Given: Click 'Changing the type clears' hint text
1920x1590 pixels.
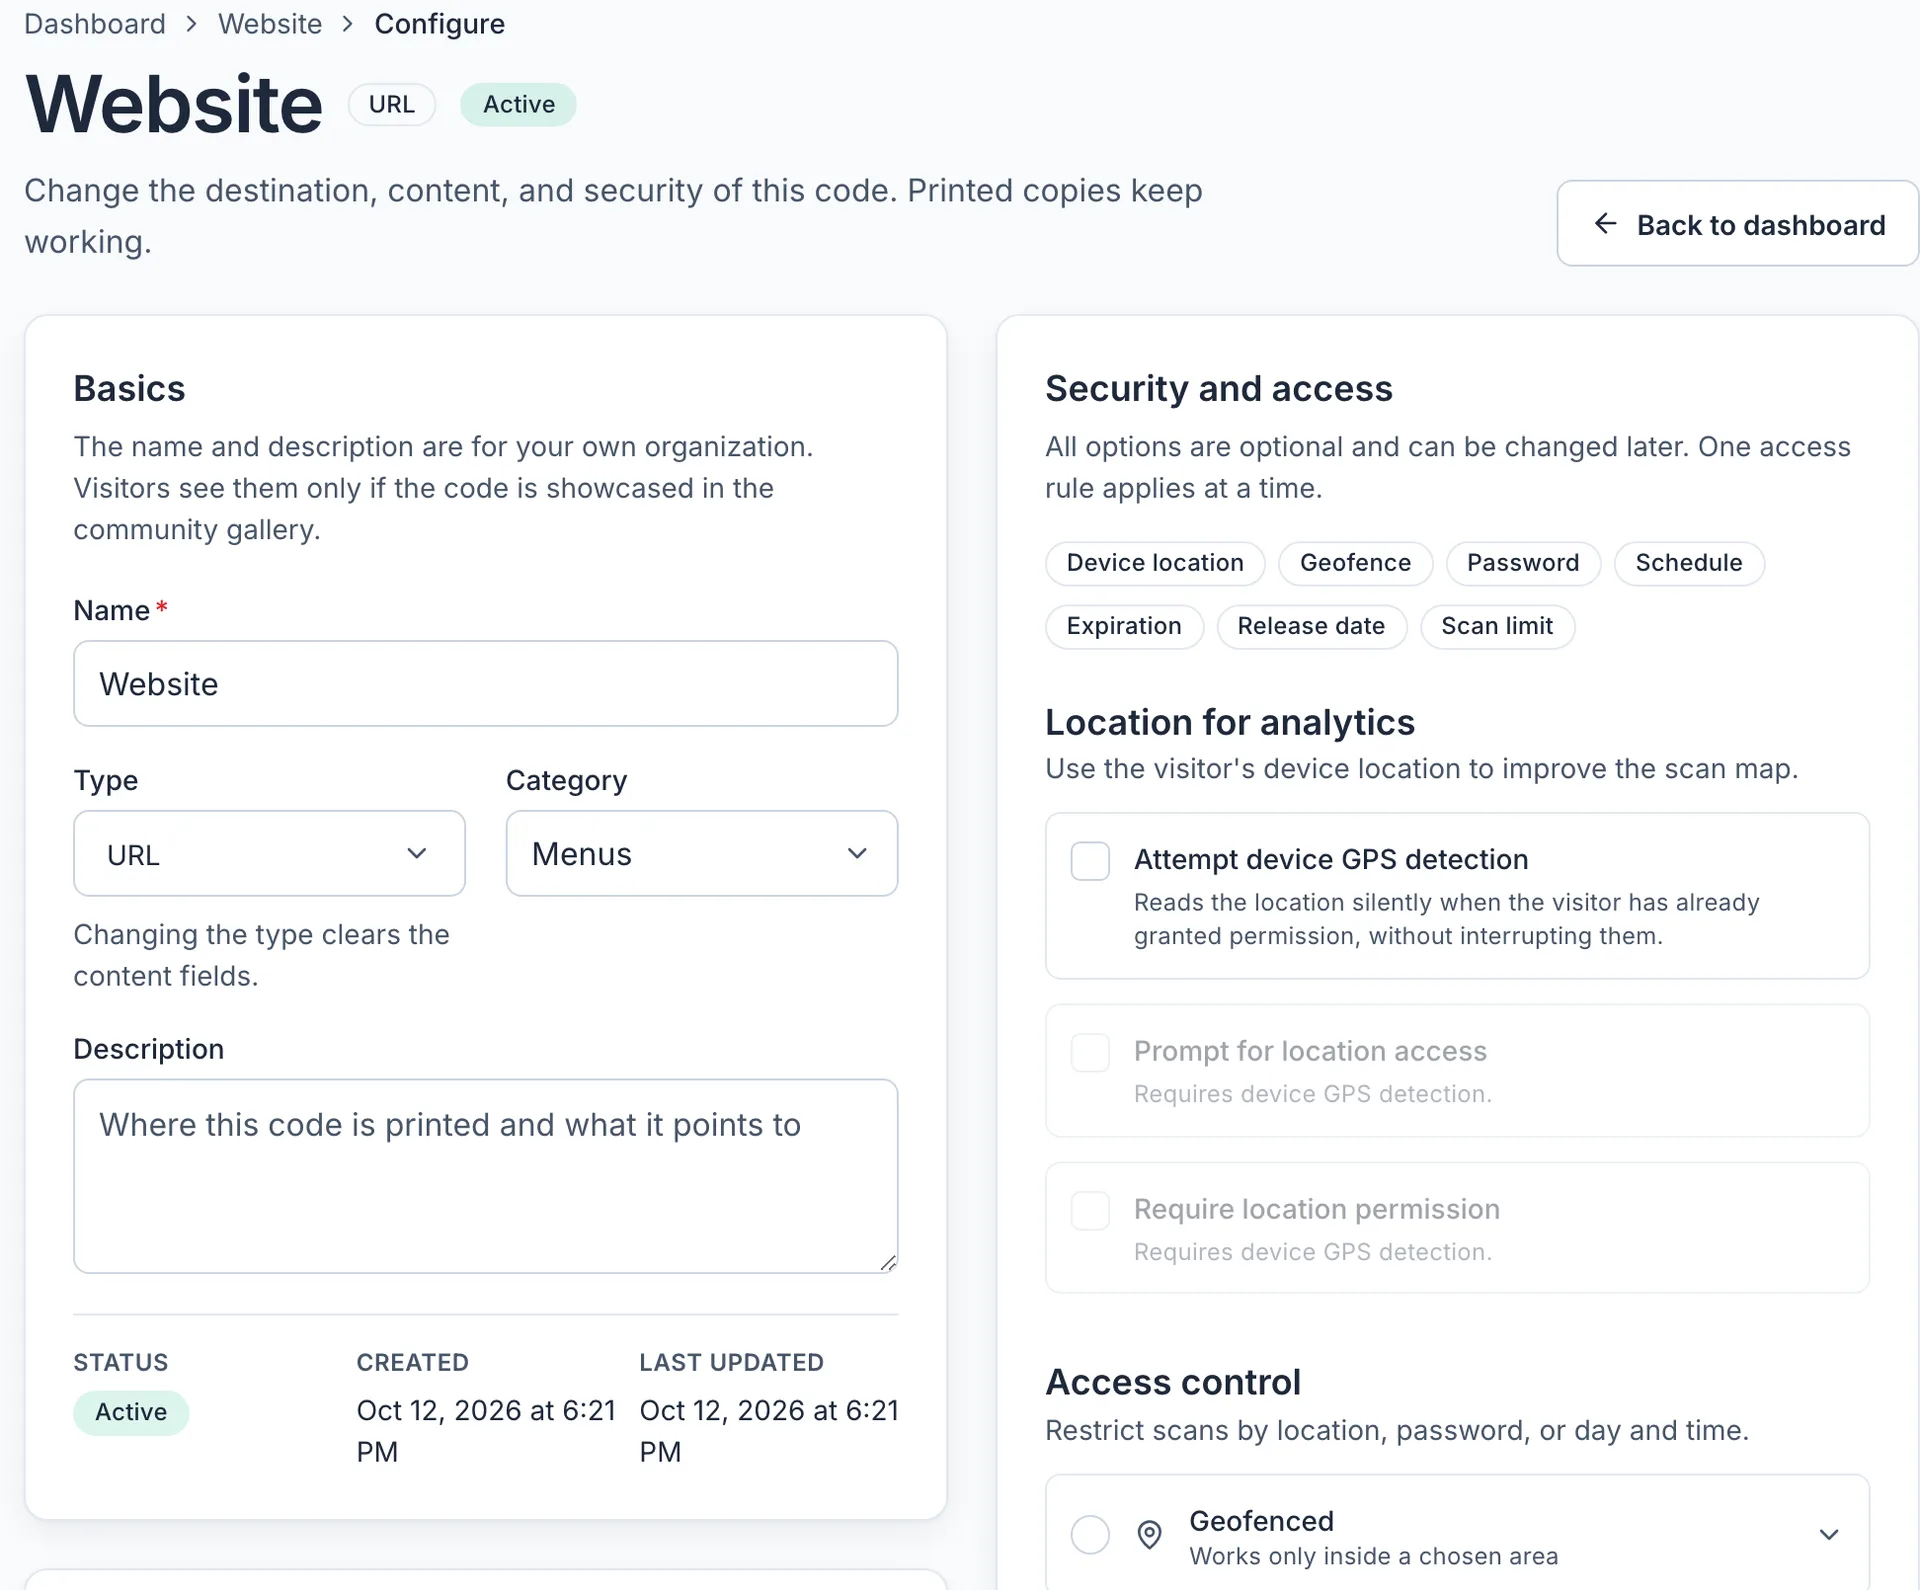Looking at the screenshot, I should 261,955.
